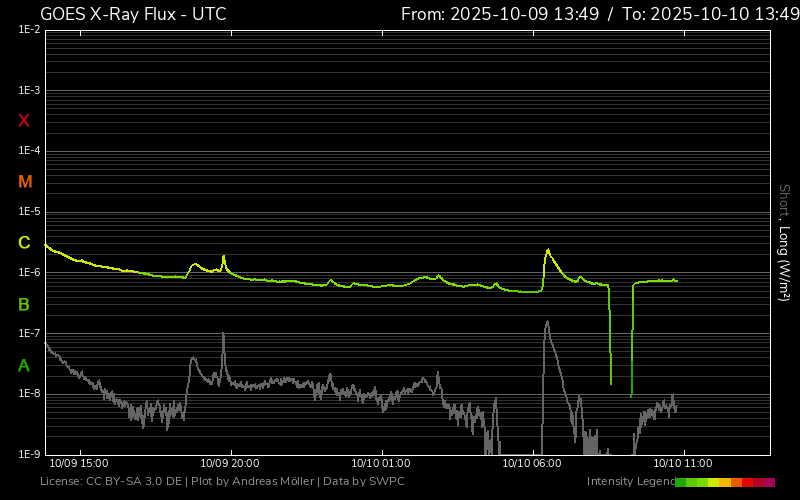Click the 1E-6 flux axis label

tap(29, 273)
